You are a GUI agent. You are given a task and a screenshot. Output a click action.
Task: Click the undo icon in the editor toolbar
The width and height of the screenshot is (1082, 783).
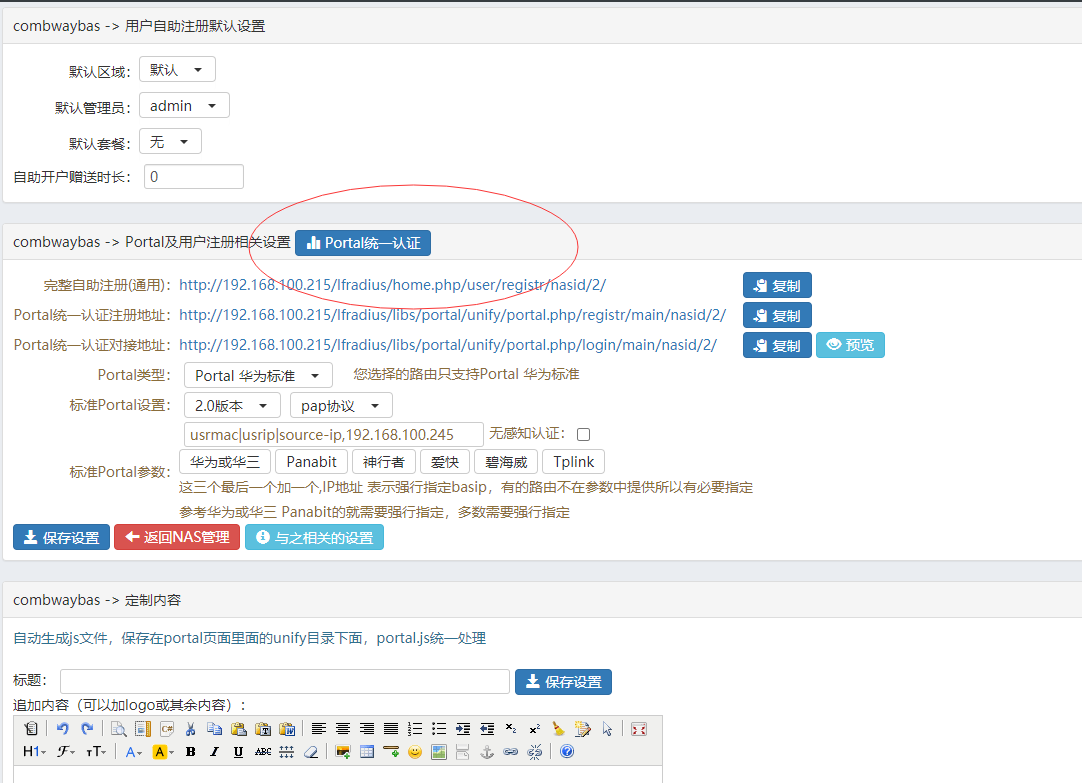[x=62, y=729]
